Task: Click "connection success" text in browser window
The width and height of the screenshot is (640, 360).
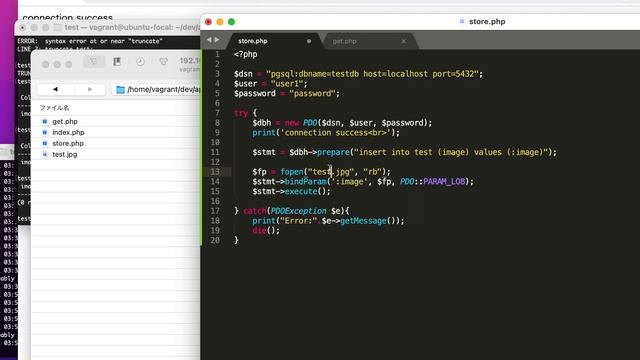Action: pyautogui.click(x=67, y=18)
